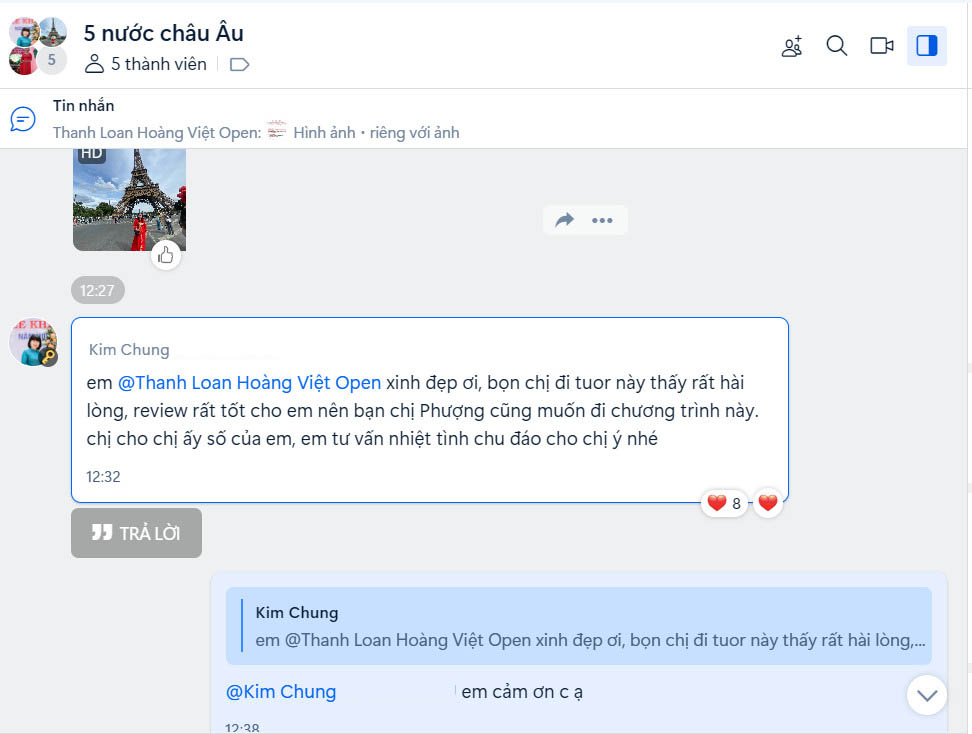The width and height of the screenshot is (972, 734).
Task: Click the @Thanh Loan Hoàng Việt Open mention
Action: tap(249, 382)
